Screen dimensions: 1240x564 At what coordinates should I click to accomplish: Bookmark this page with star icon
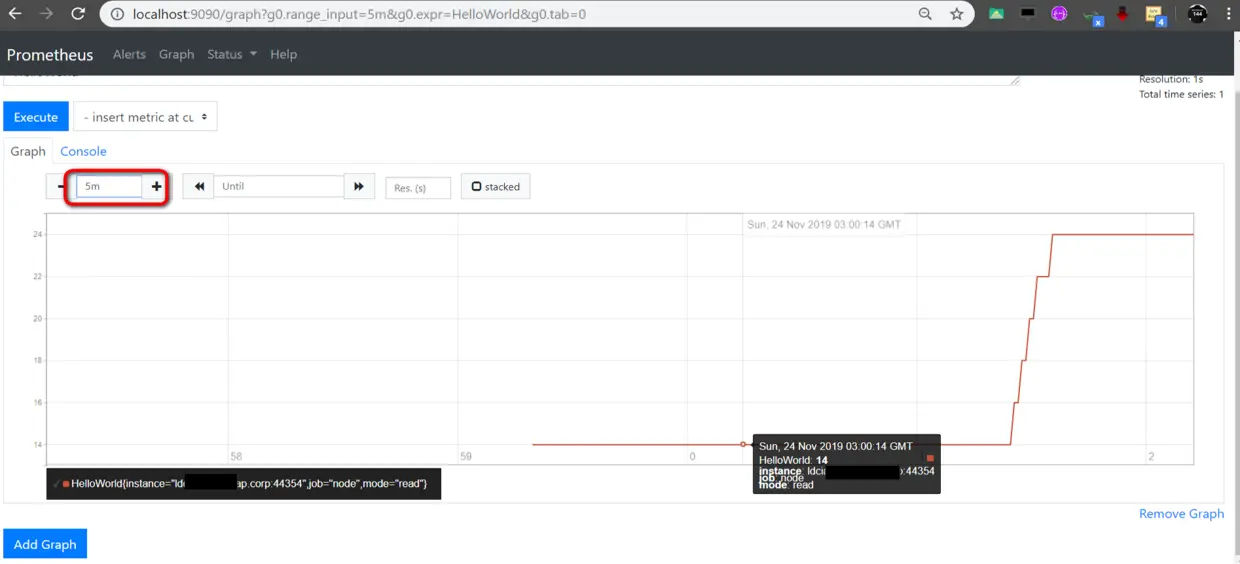(957, 14)
